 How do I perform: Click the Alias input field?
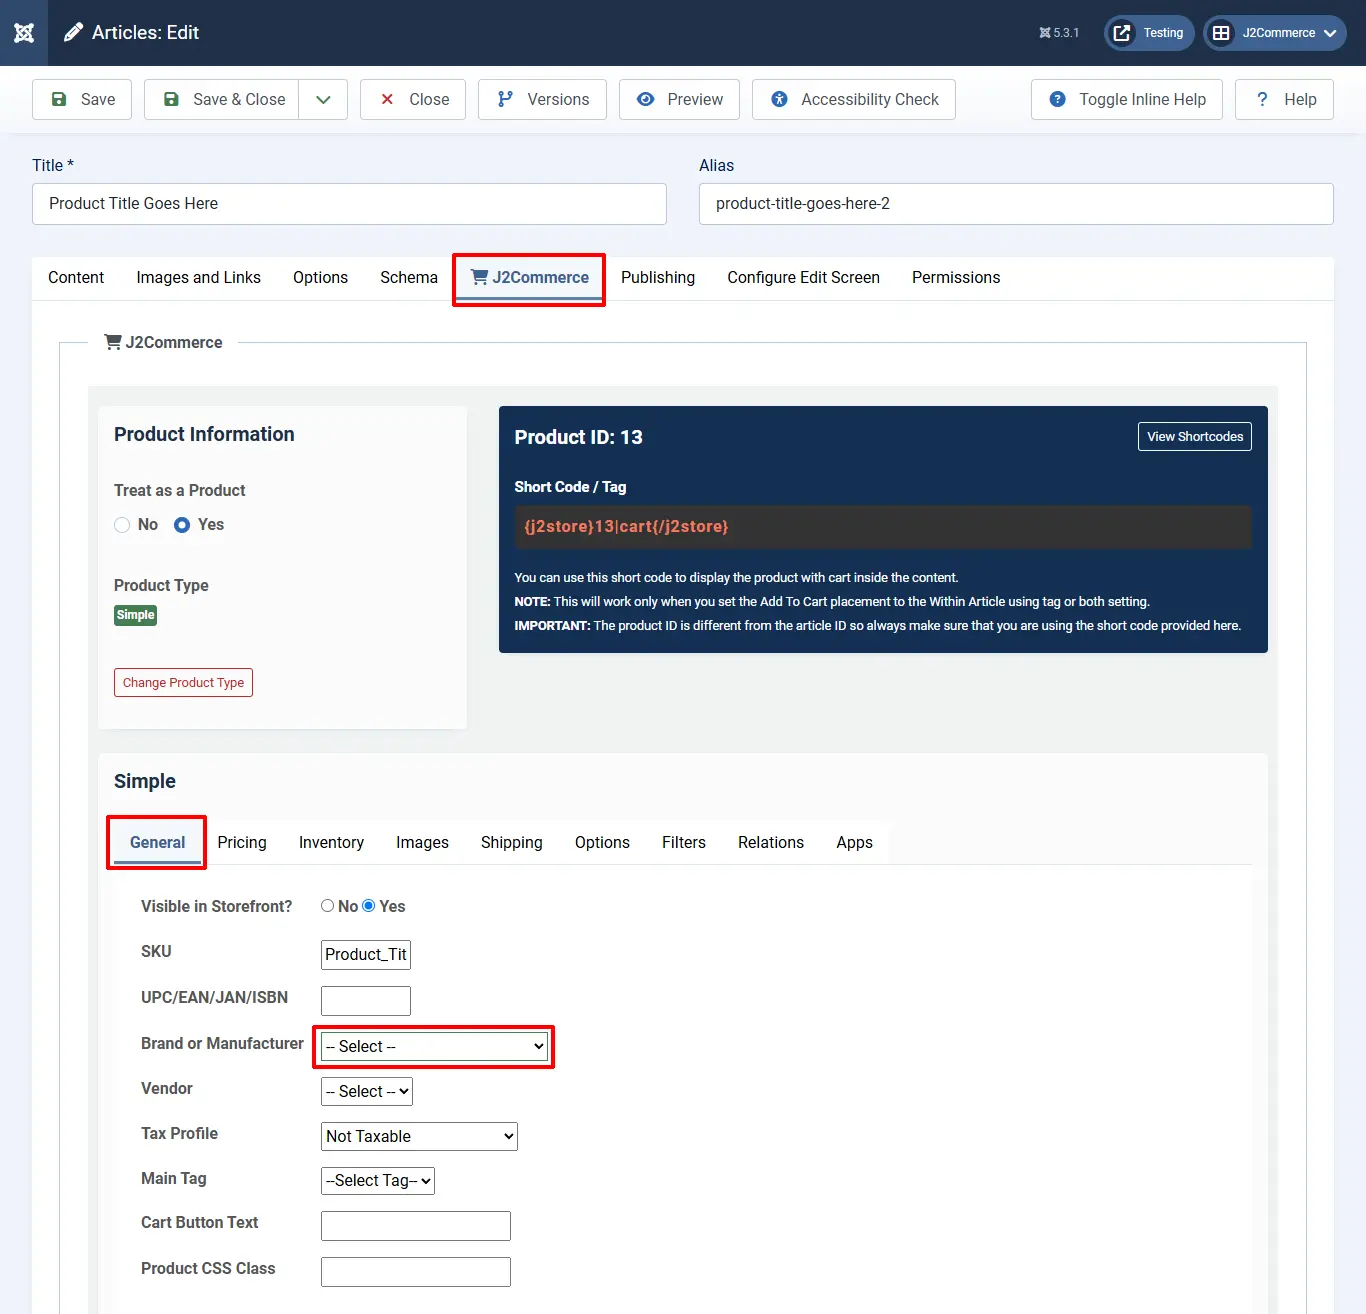(x=1016, y=204)
